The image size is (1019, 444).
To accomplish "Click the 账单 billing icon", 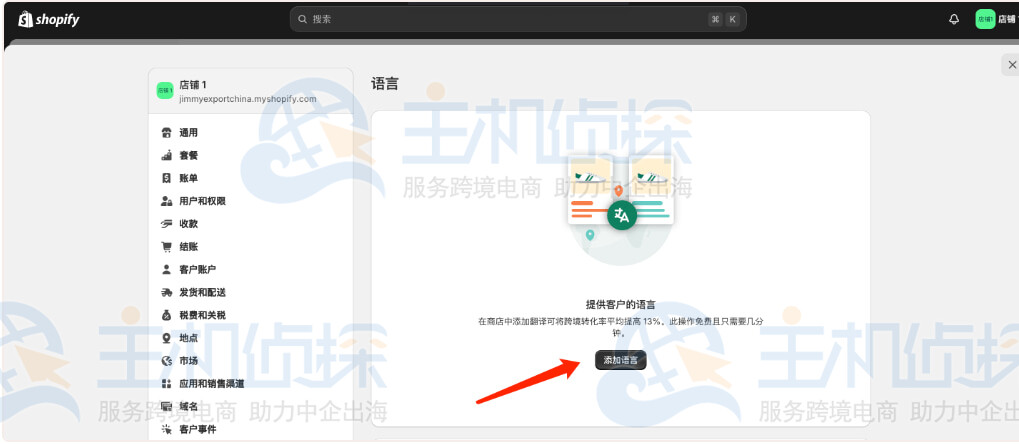I will [x=166, y=178].
